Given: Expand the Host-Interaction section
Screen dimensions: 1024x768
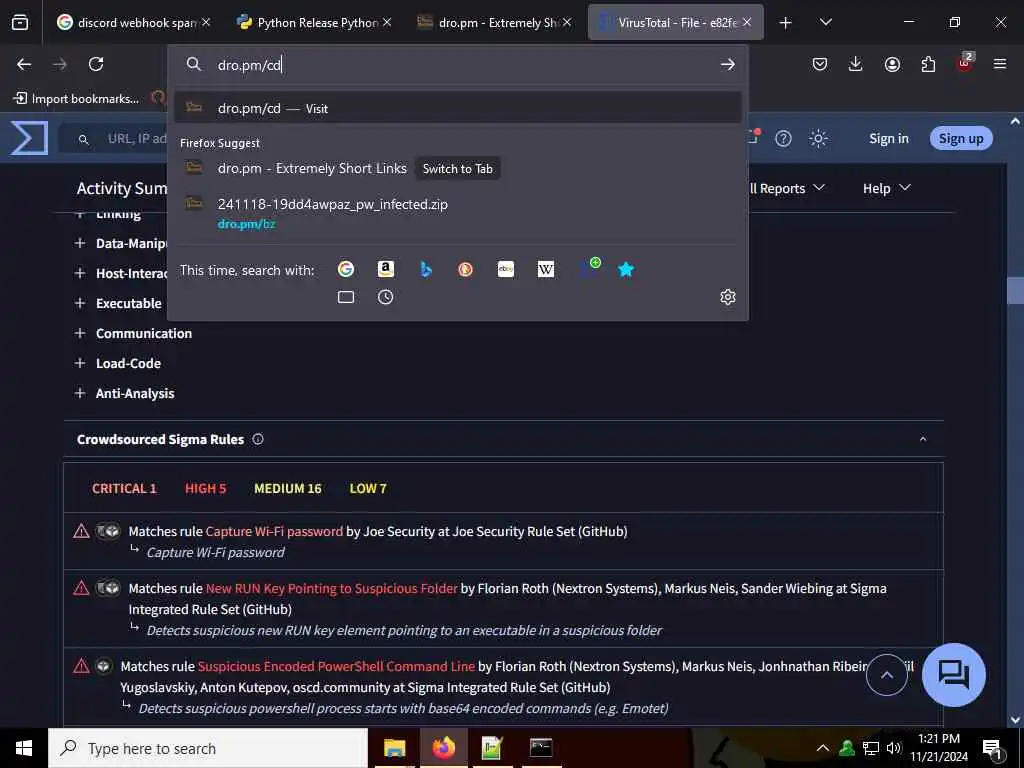Looking at the screenshot, I should [x=80, y=273].
